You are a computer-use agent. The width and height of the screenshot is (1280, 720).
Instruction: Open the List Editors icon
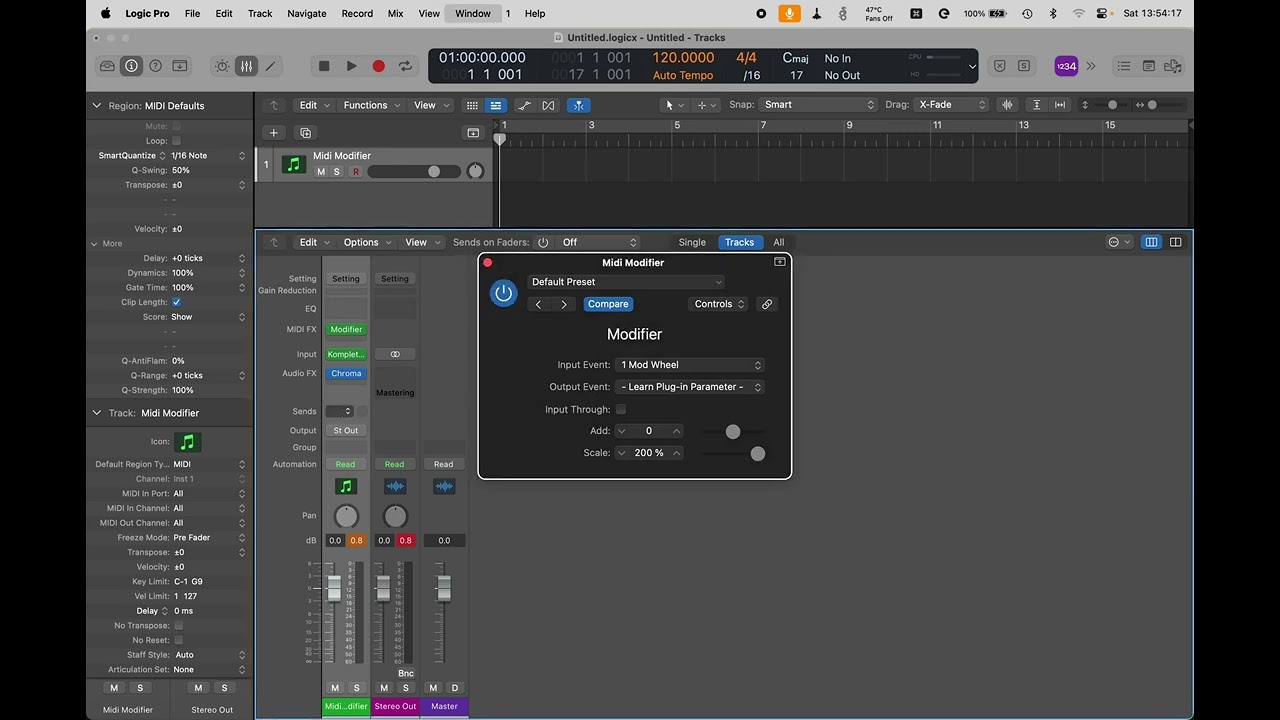coord(1124,66)
